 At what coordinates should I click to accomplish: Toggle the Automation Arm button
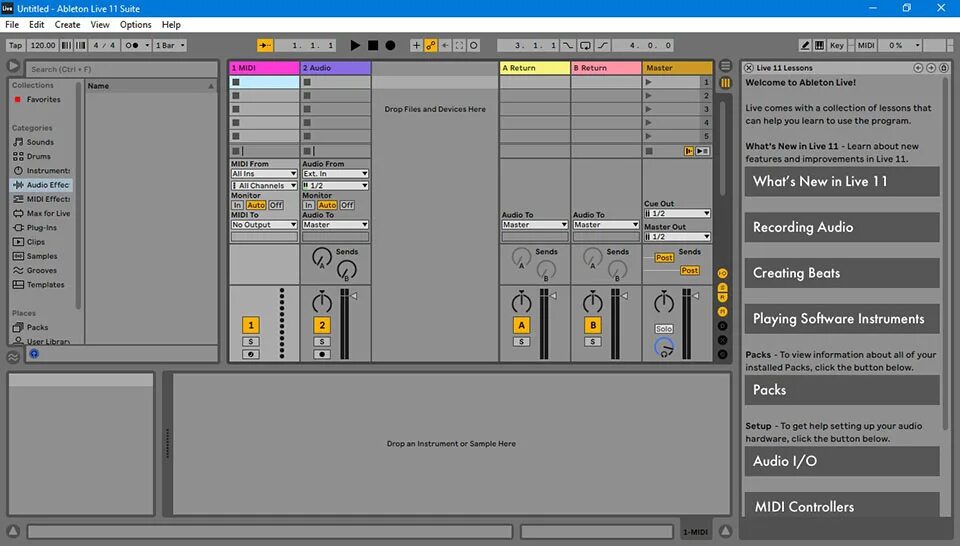(x=431, y=45)
